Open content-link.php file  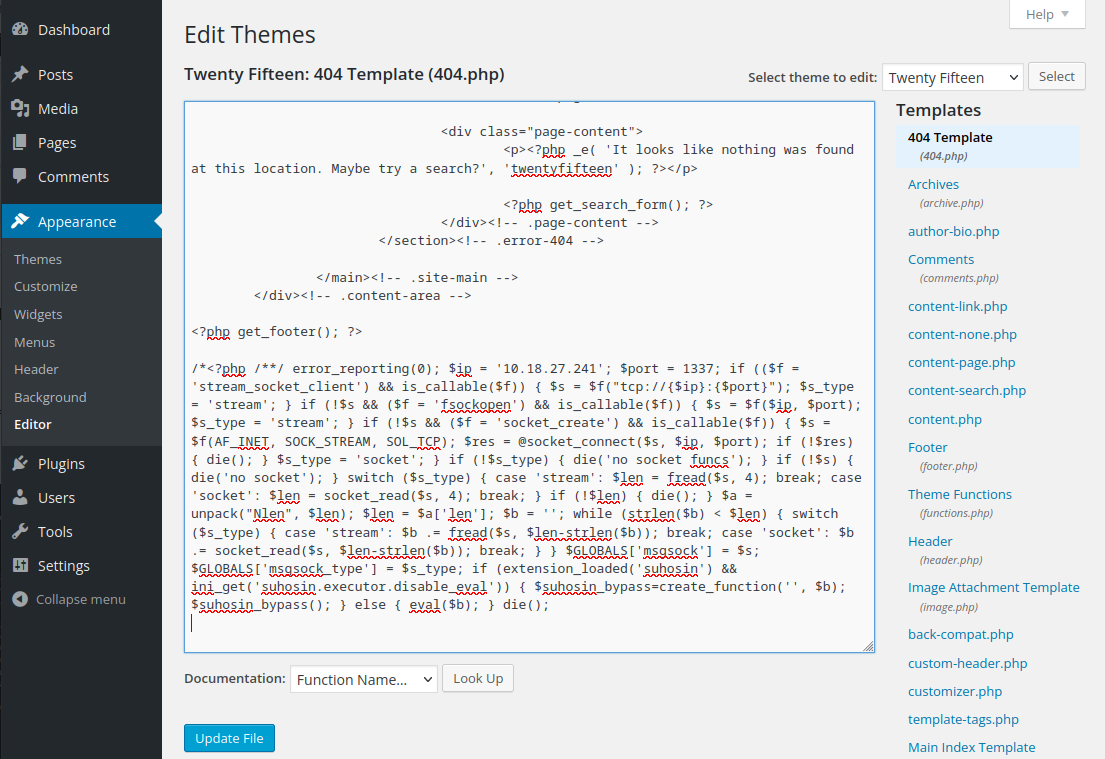point(958,307)
